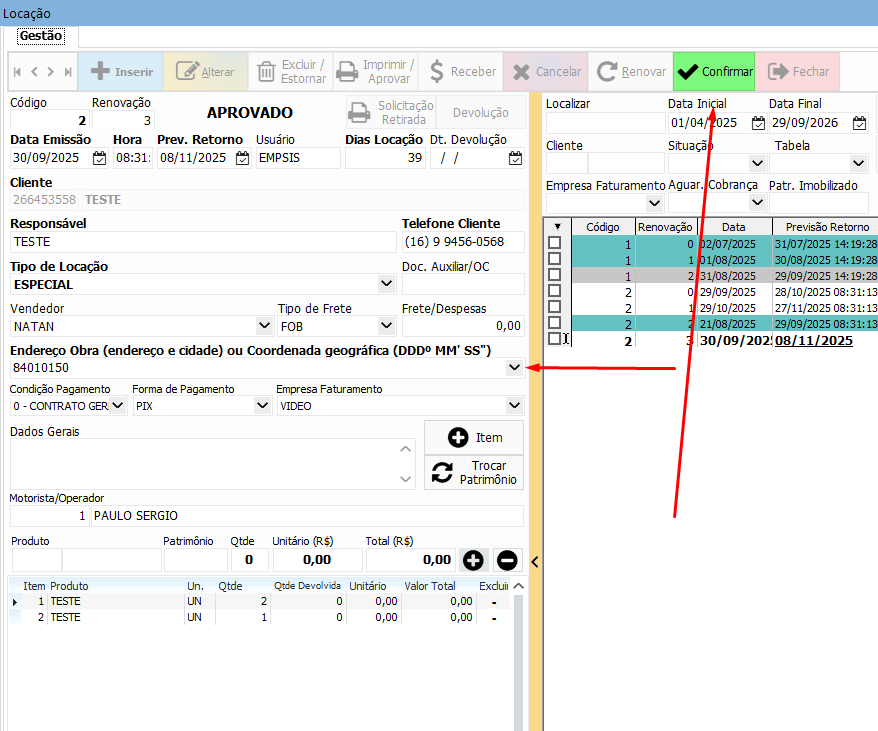The width and height of the screenshot is (878, 731).
Task: Expand the Endereço Obra address dropdown
Action: tap(514, 368)
